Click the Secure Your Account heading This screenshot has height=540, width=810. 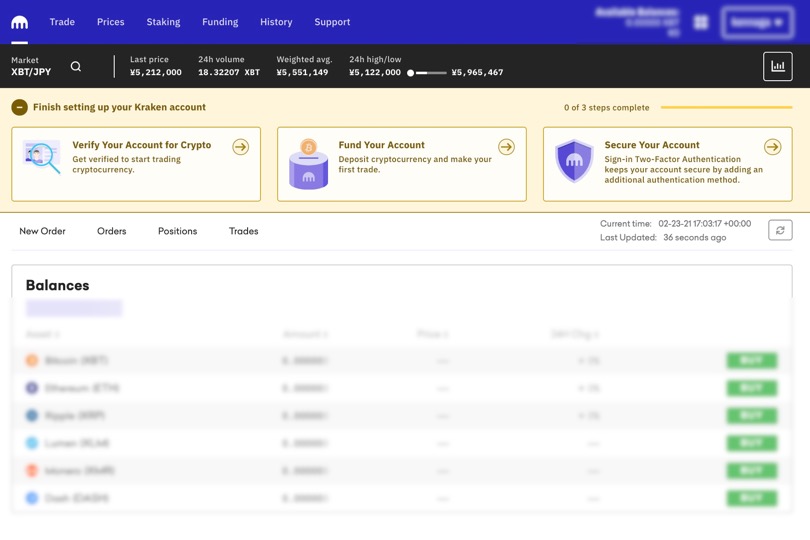[x=652, y=145]
